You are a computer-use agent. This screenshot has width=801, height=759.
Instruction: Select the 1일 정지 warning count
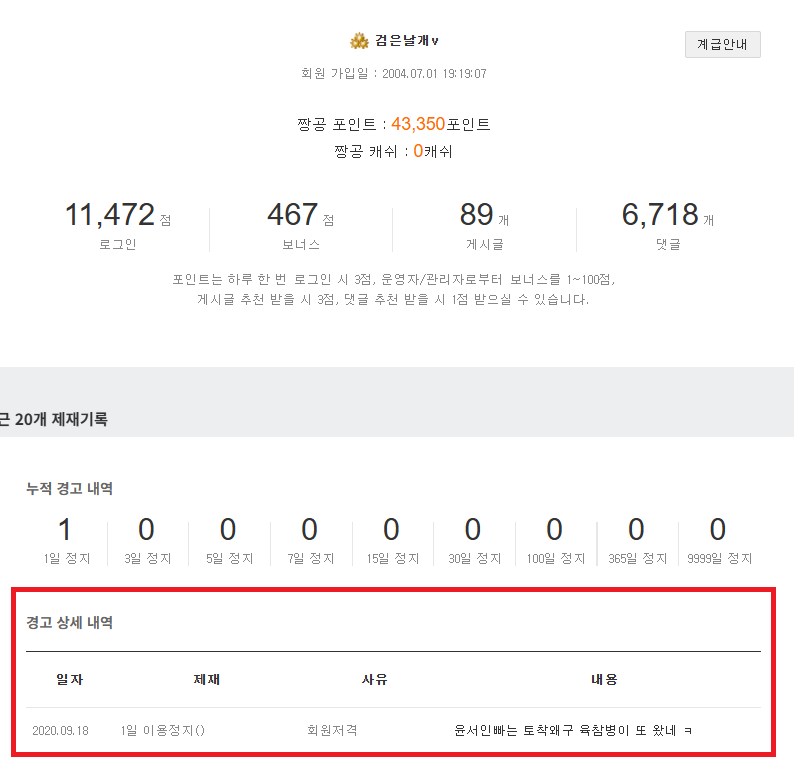click(x=66, y=530)
